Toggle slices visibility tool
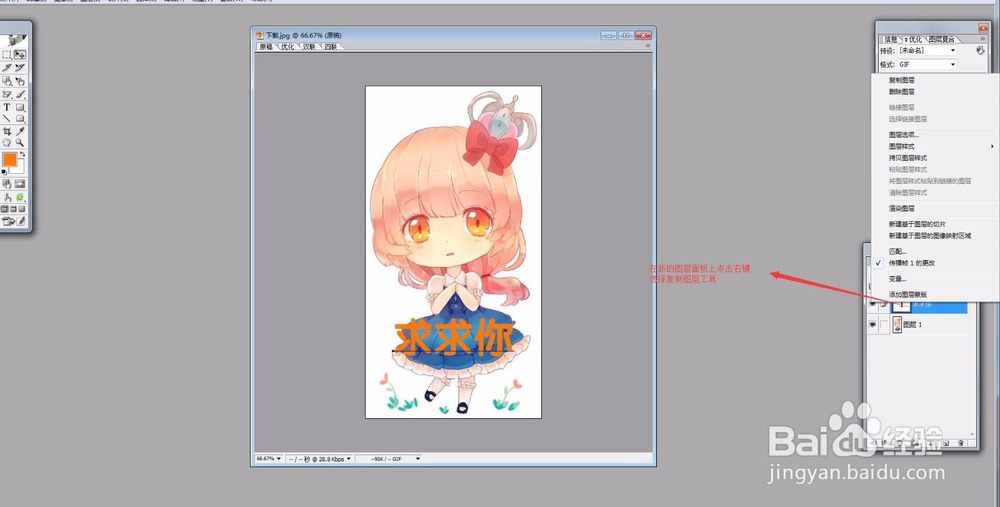1000x507 pixels. tap(20, 184)
